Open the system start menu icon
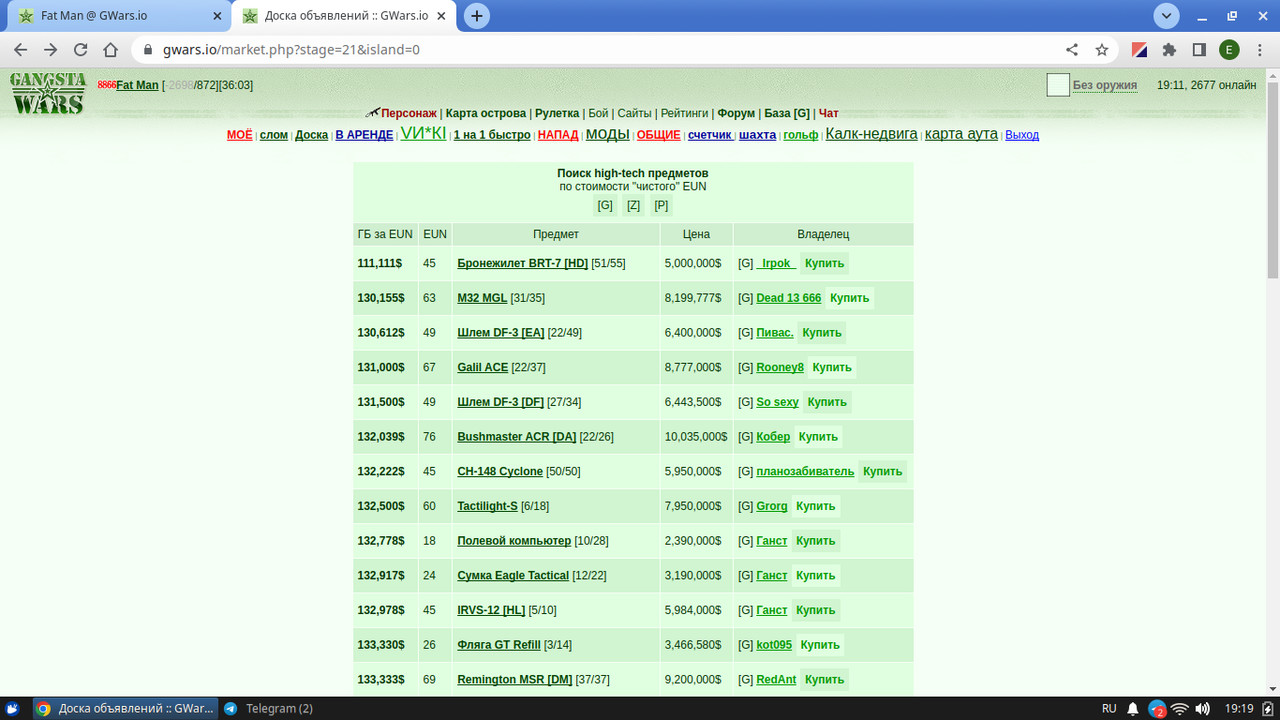This screenshot has height=720, width=1280. point(13,708)
